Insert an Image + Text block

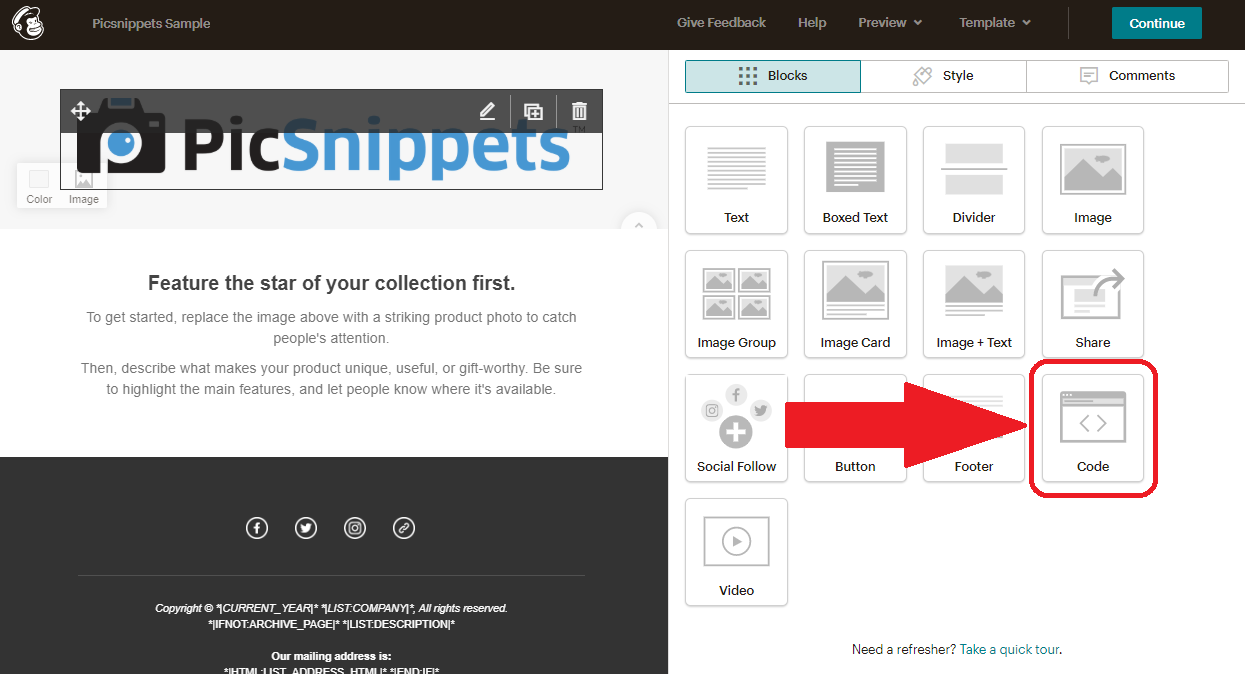[x=974, y=304]
